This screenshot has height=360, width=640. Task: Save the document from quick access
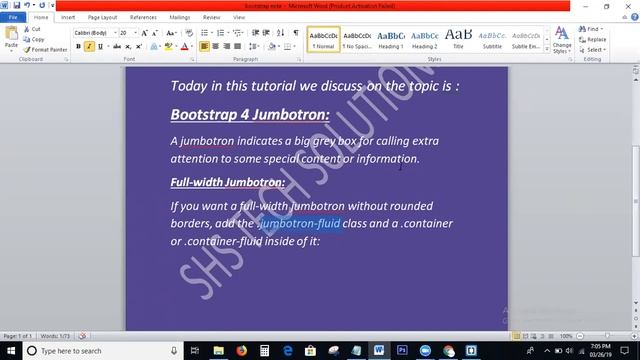[x=17, y=5]
